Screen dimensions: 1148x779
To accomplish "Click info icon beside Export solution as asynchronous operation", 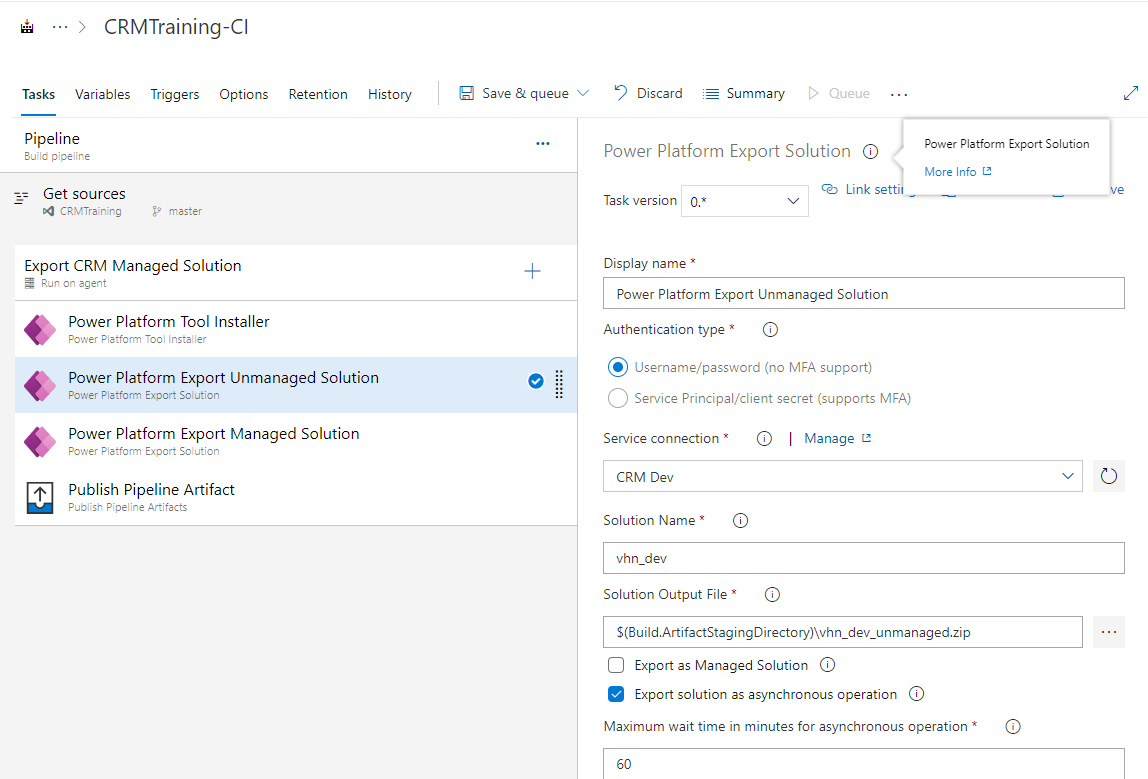I will [916, 693].
